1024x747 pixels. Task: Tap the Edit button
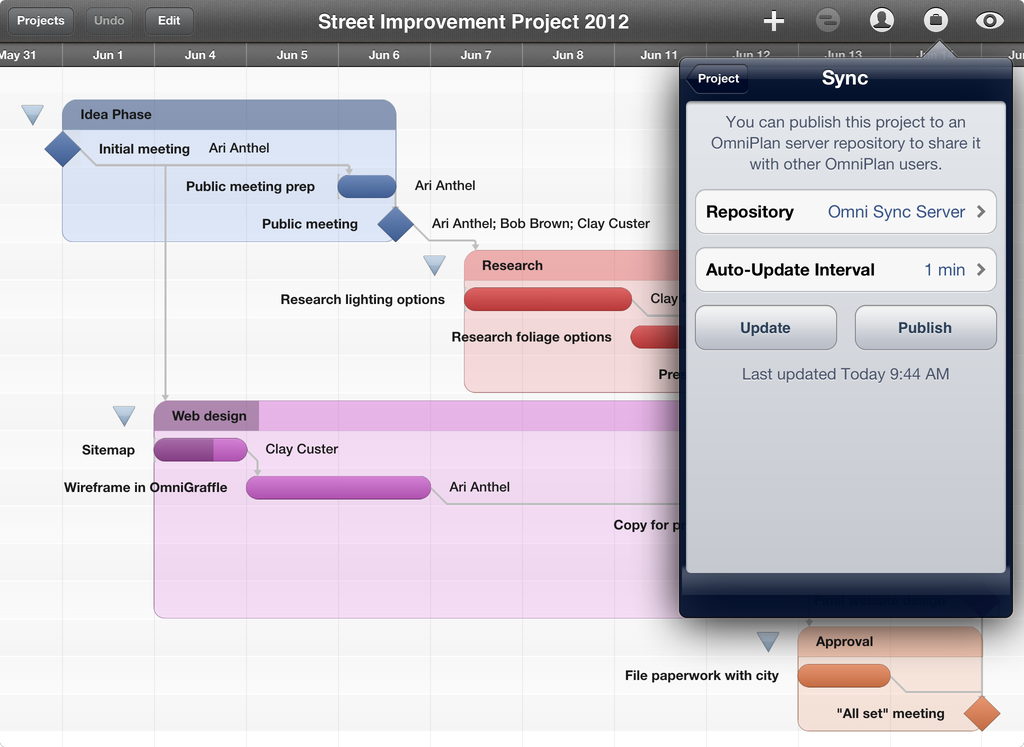169,20
